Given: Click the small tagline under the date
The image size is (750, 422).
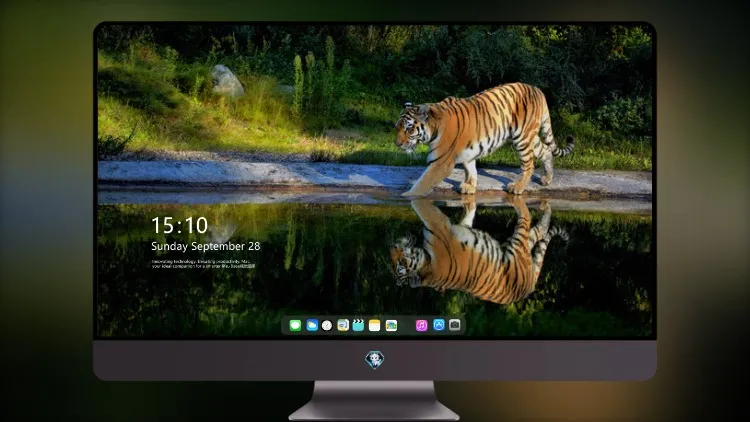Looking at the screenshot, I should coord(203,264).
